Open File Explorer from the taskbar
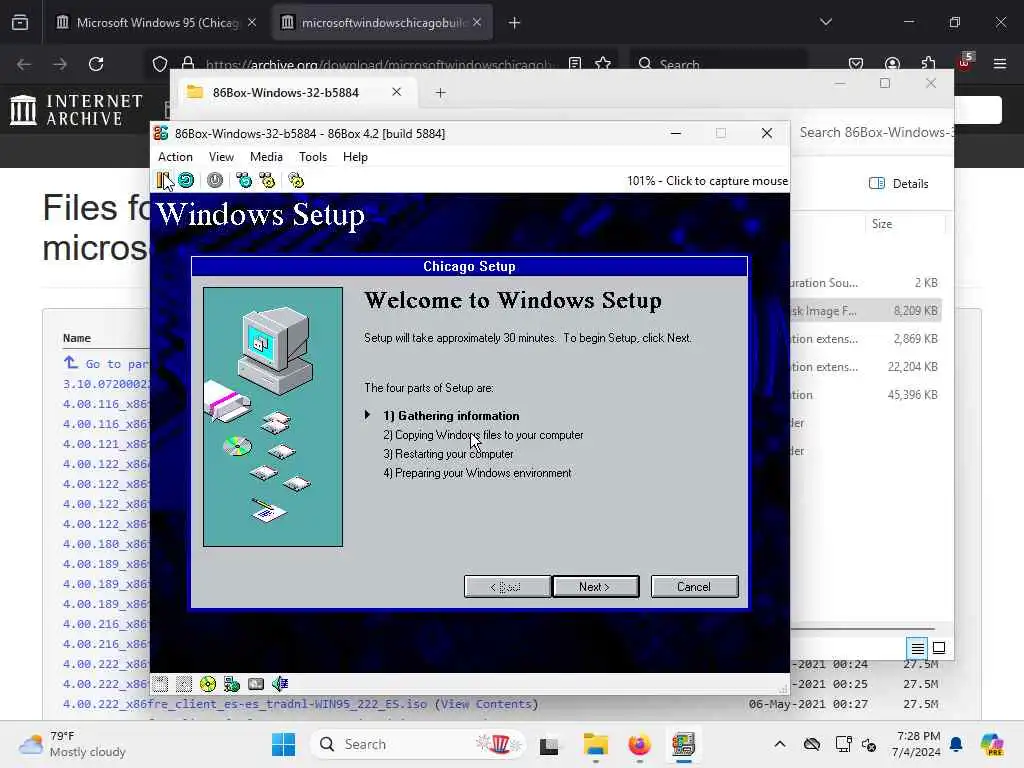Image resolution: width=1024 pixels, height=768 pixels. [596, 744]
